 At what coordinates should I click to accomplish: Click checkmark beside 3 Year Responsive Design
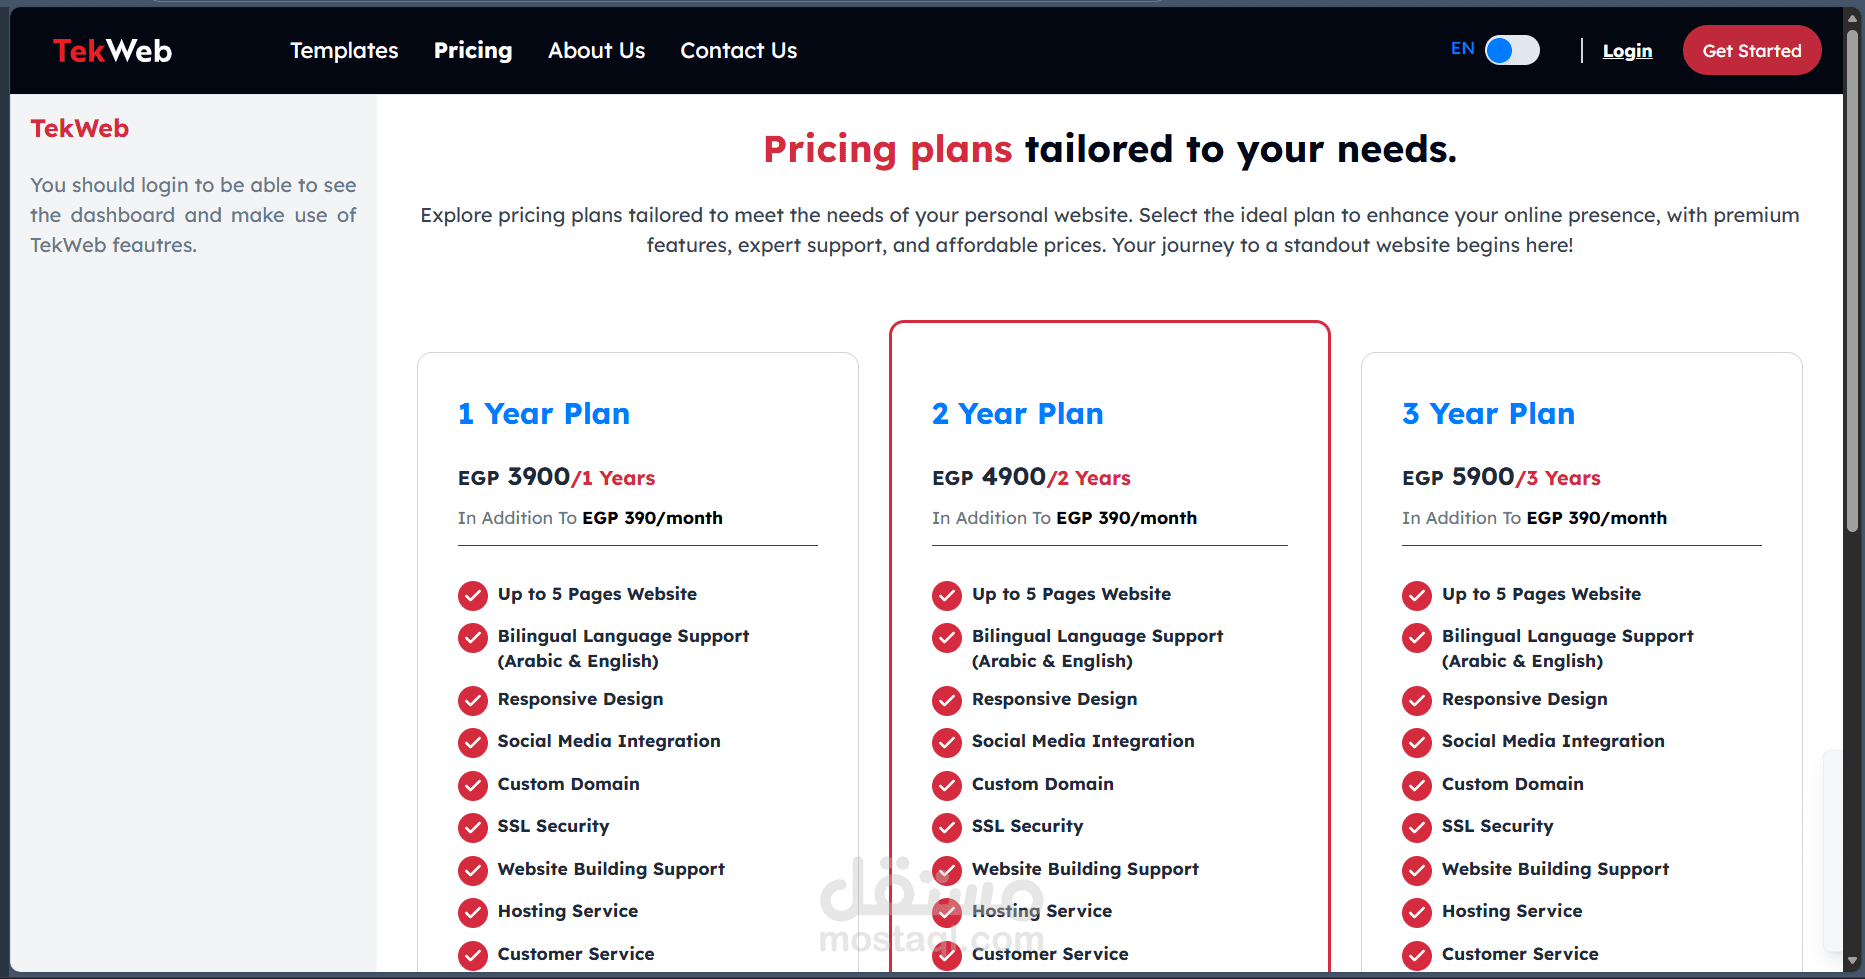coord(1417,700)
